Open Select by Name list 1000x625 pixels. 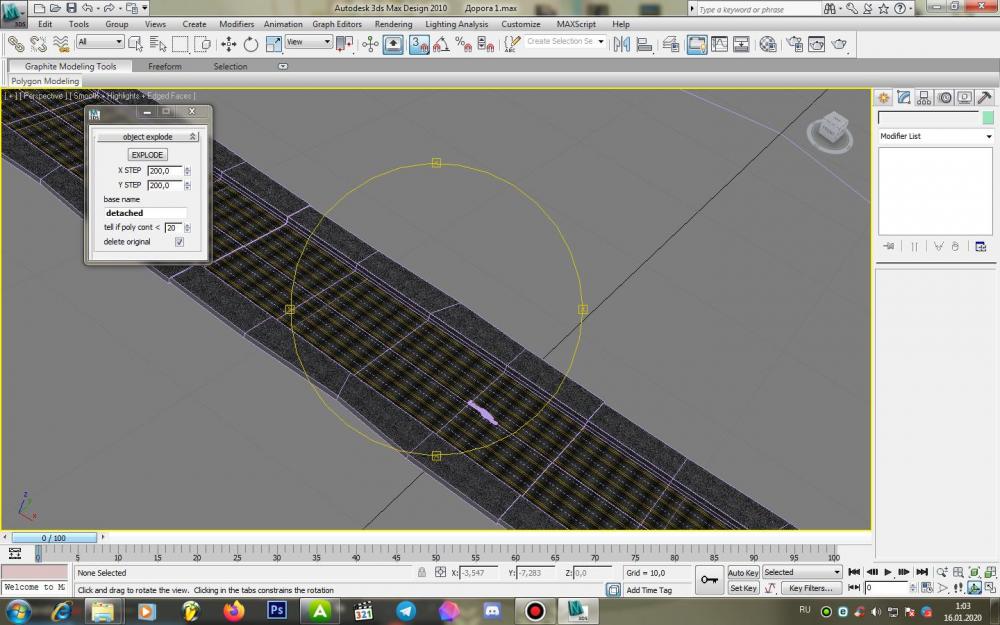pyautogui.click(x=158, y=44)
